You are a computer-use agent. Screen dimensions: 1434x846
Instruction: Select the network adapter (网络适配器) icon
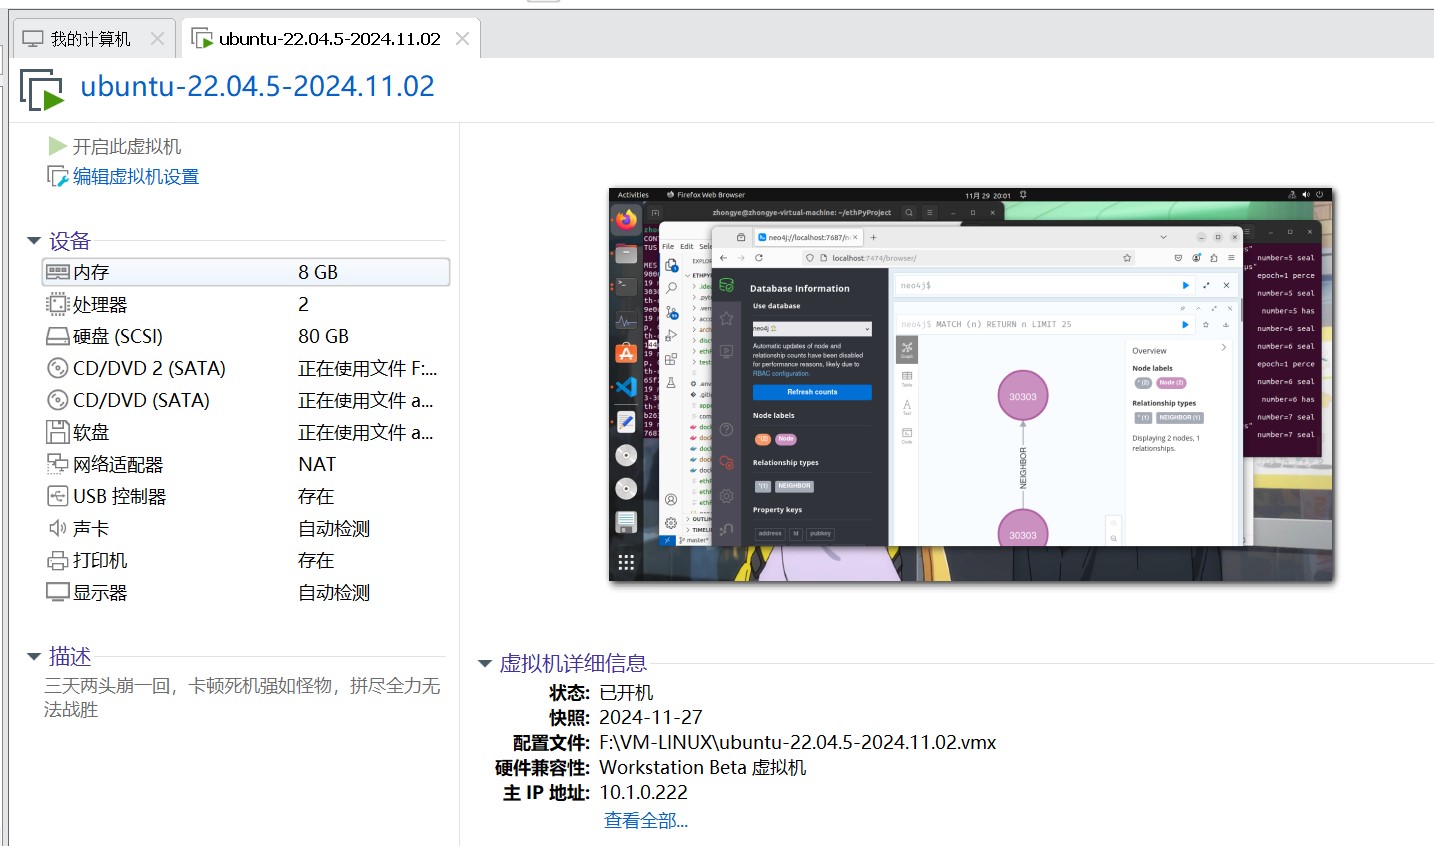pyautogui.click(x=57, y=464)
